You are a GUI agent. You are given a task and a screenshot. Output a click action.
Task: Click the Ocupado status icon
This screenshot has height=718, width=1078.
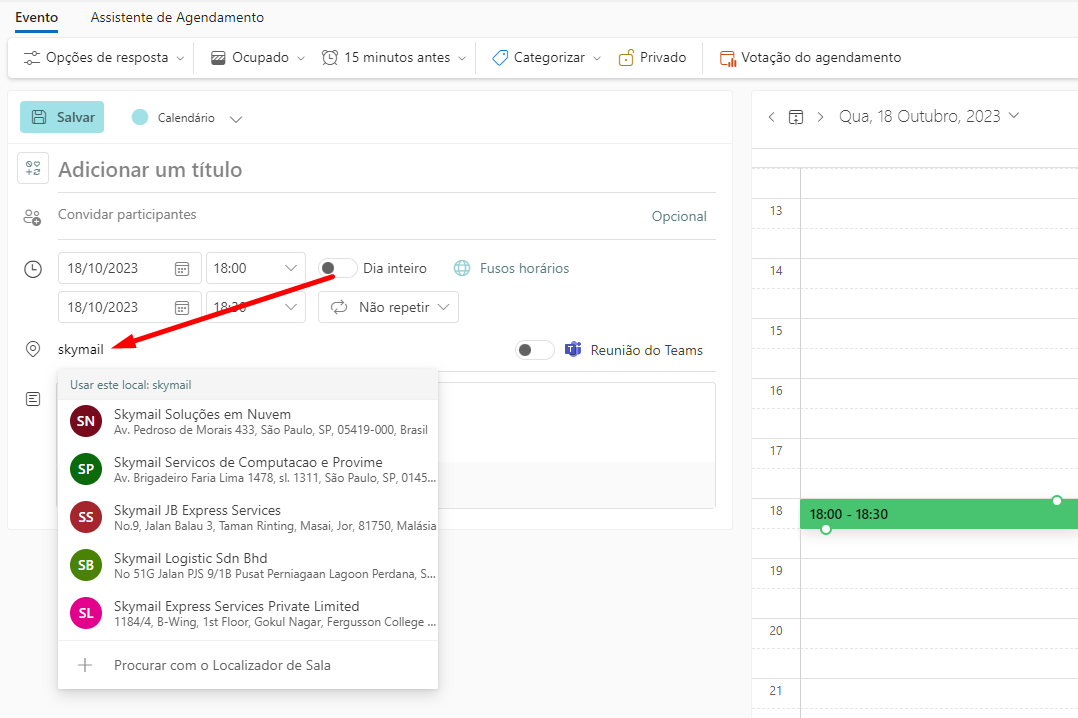[218, 58]
